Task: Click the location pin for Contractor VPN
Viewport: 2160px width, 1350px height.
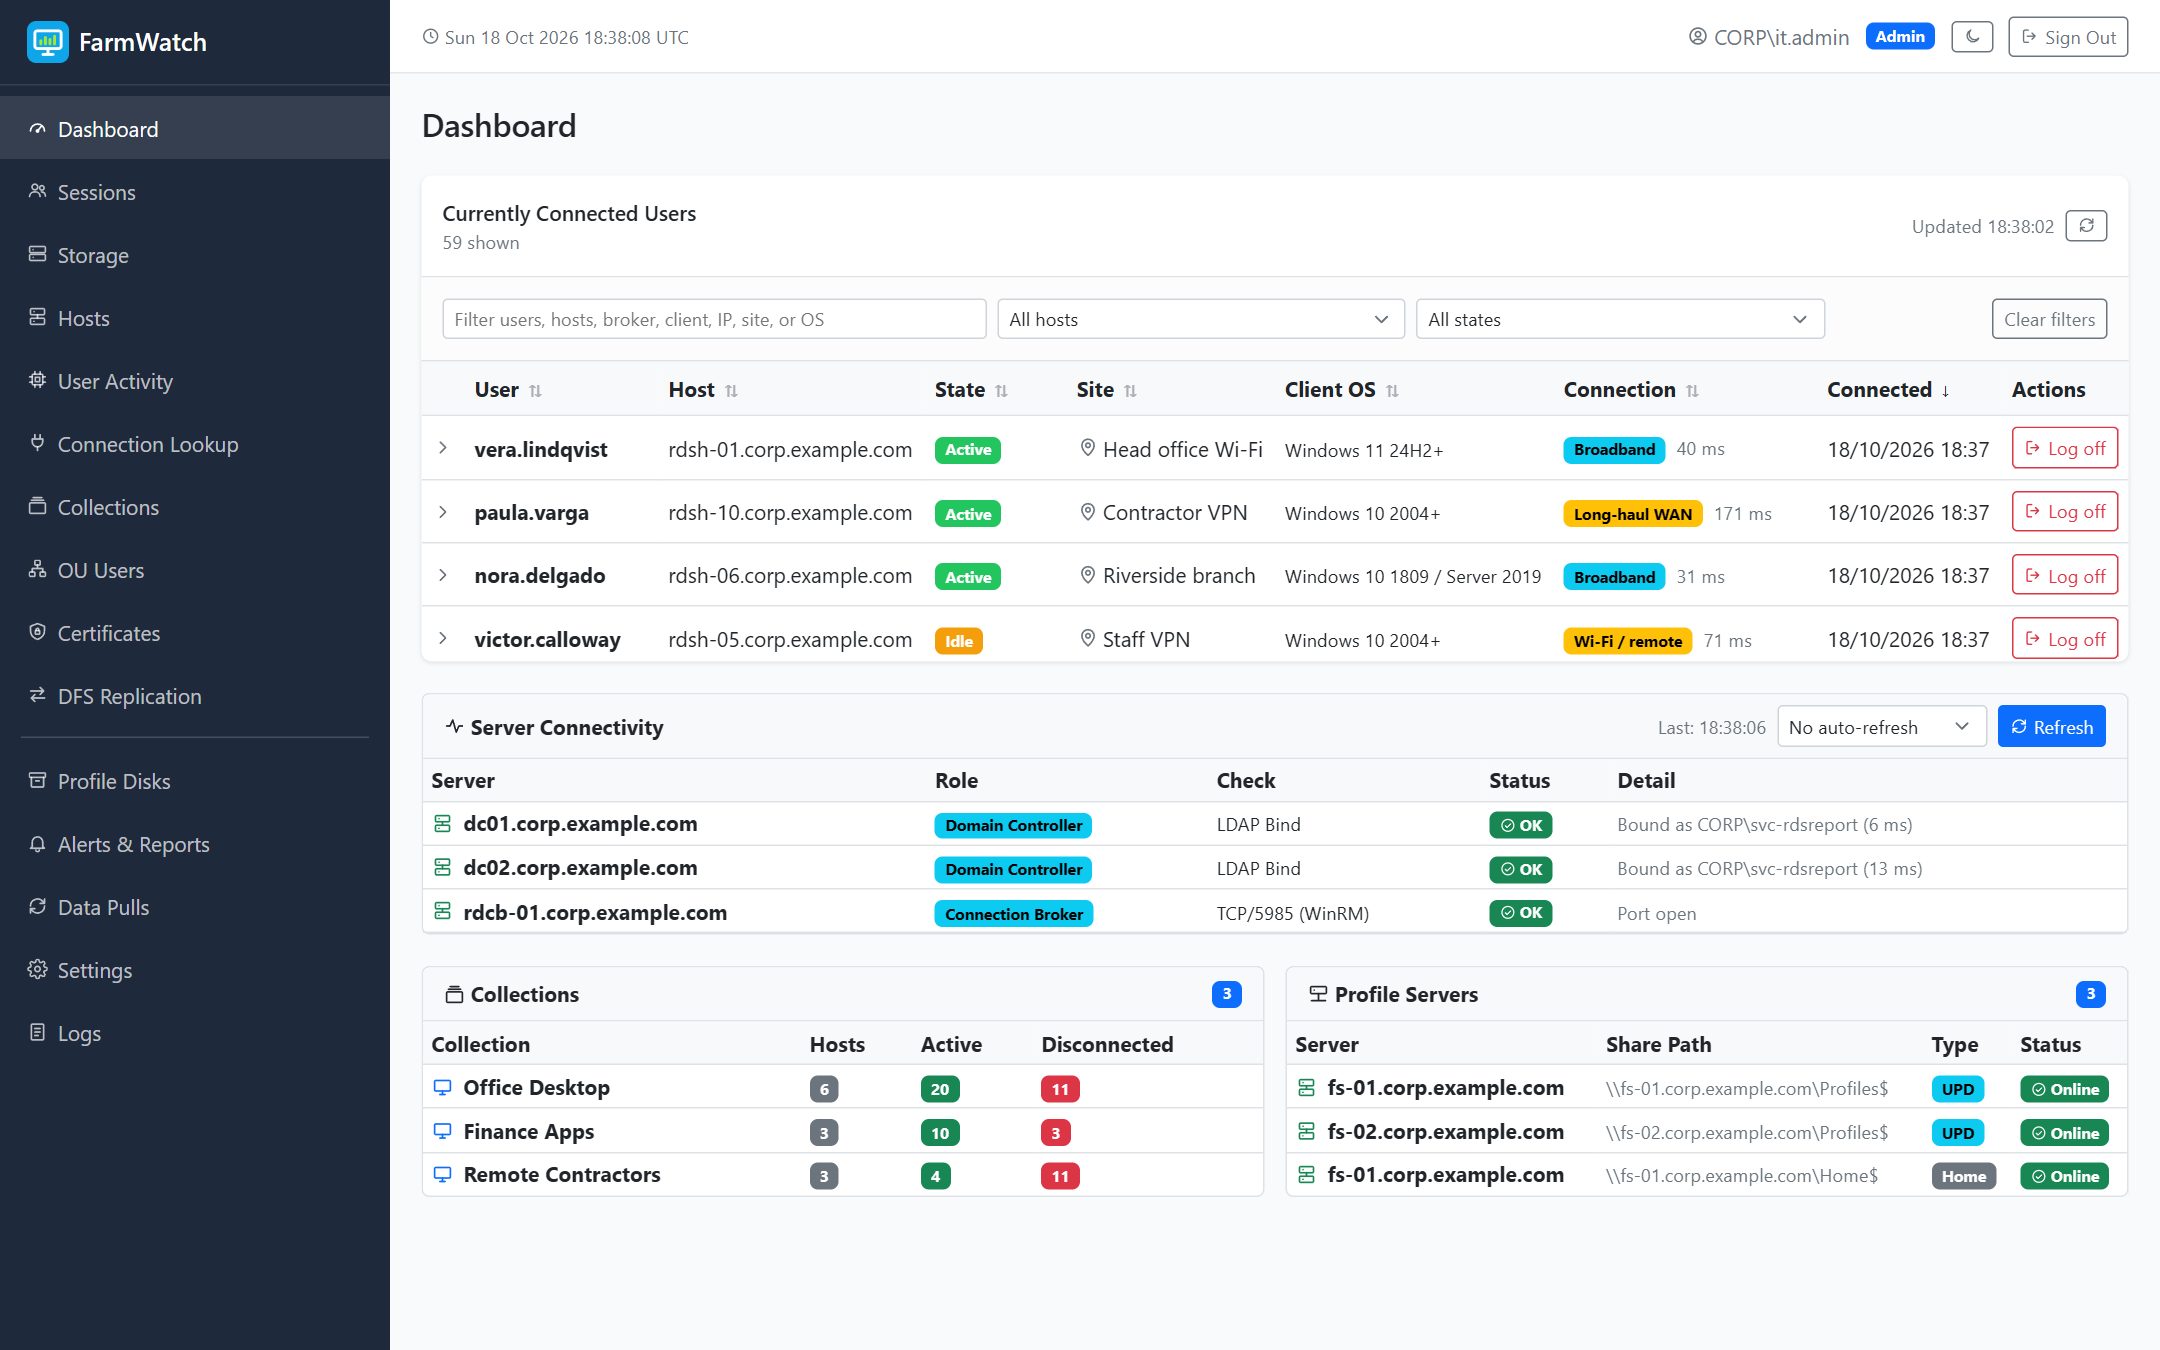Action: (1088, 512)
